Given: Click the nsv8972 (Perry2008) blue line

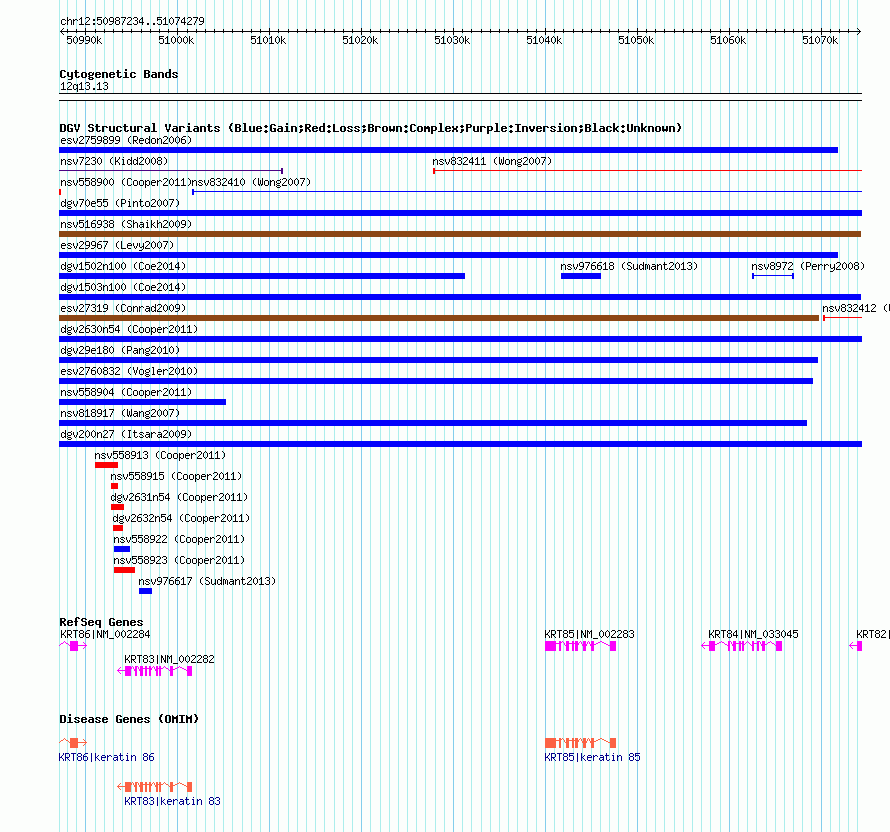Looking at the screenshot, I should click(x=773, y=276).
